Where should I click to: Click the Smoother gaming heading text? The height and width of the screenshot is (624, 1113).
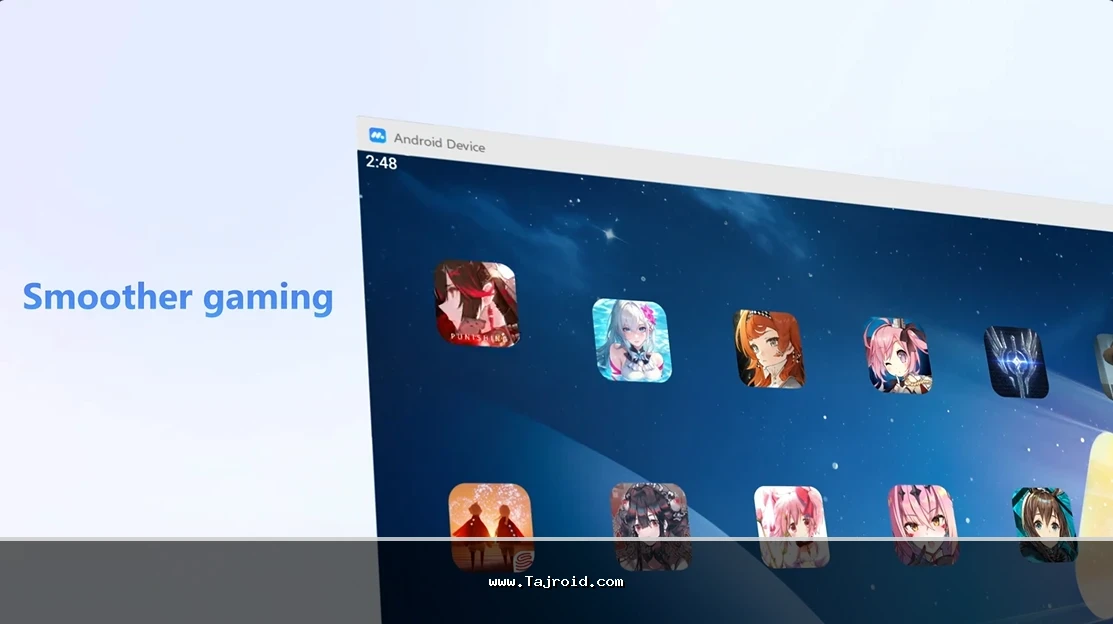(x=178, y=297)
